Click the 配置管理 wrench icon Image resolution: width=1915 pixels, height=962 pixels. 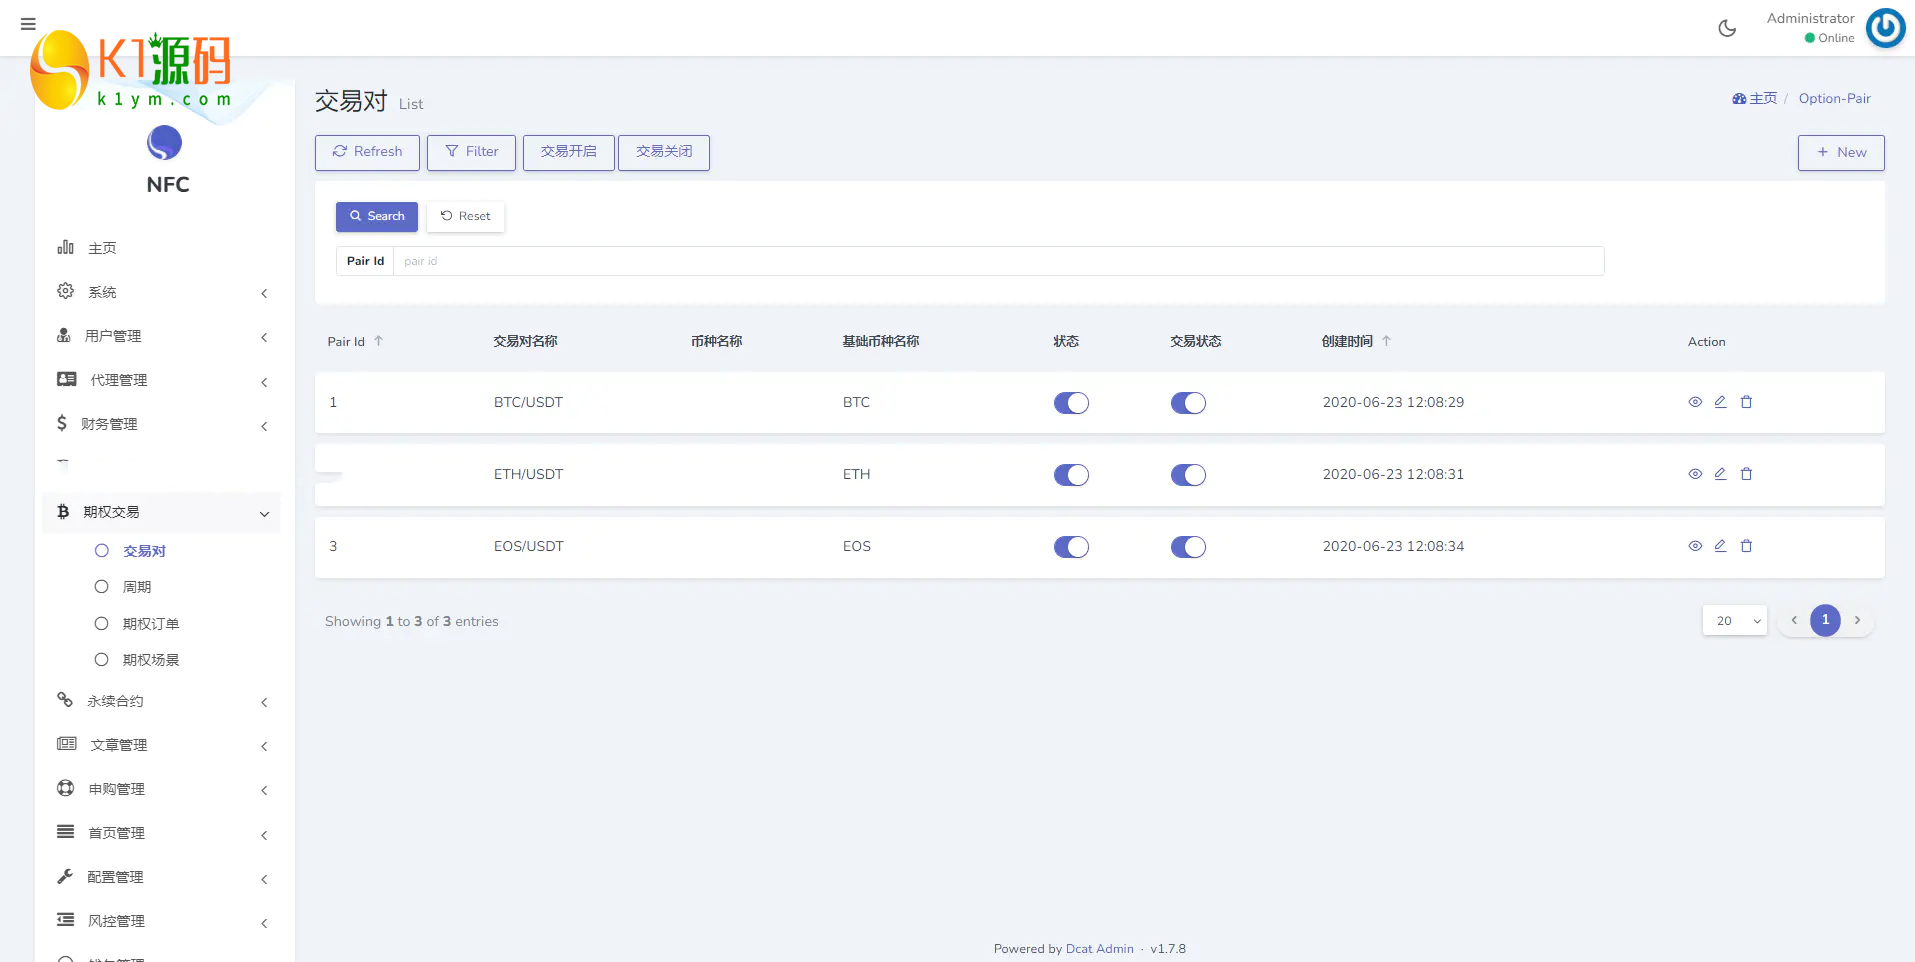pyautogui.click(x=65, y=876)
